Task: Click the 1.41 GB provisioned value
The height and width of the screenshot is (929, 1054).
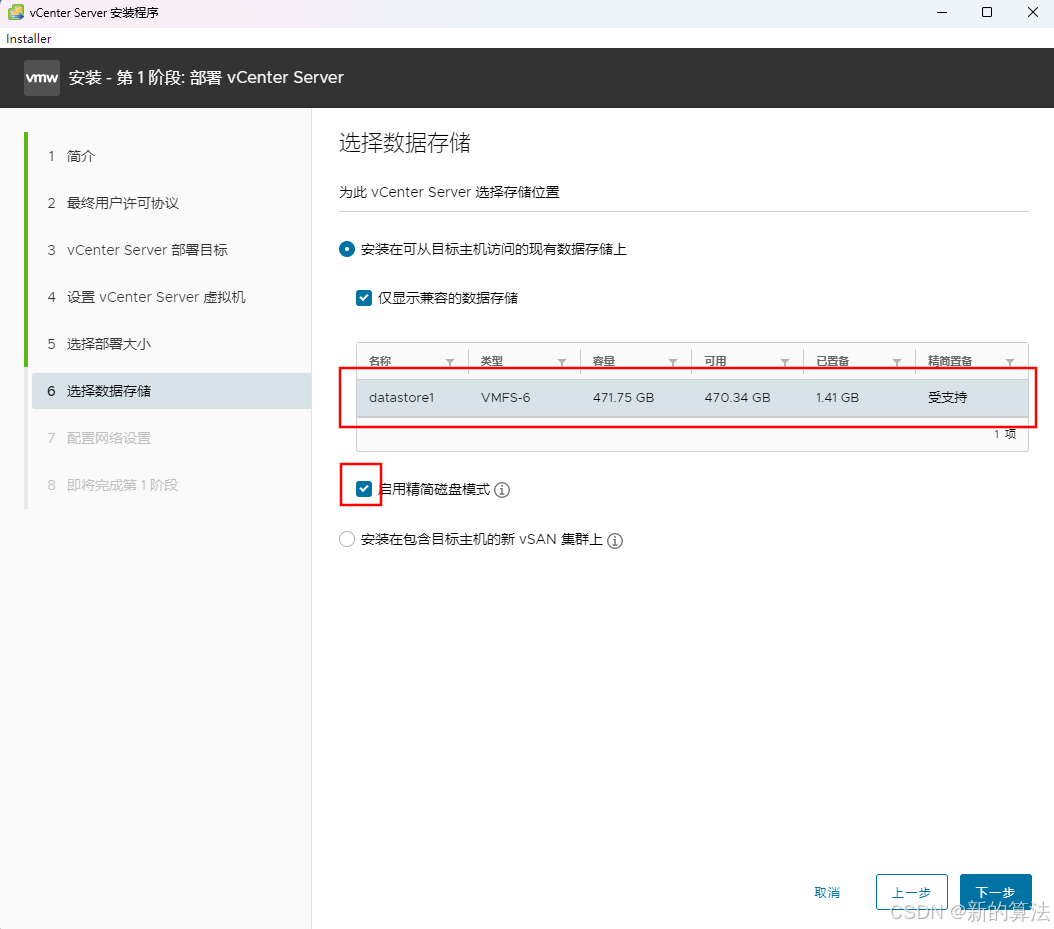Action: [x=837, y=397]
